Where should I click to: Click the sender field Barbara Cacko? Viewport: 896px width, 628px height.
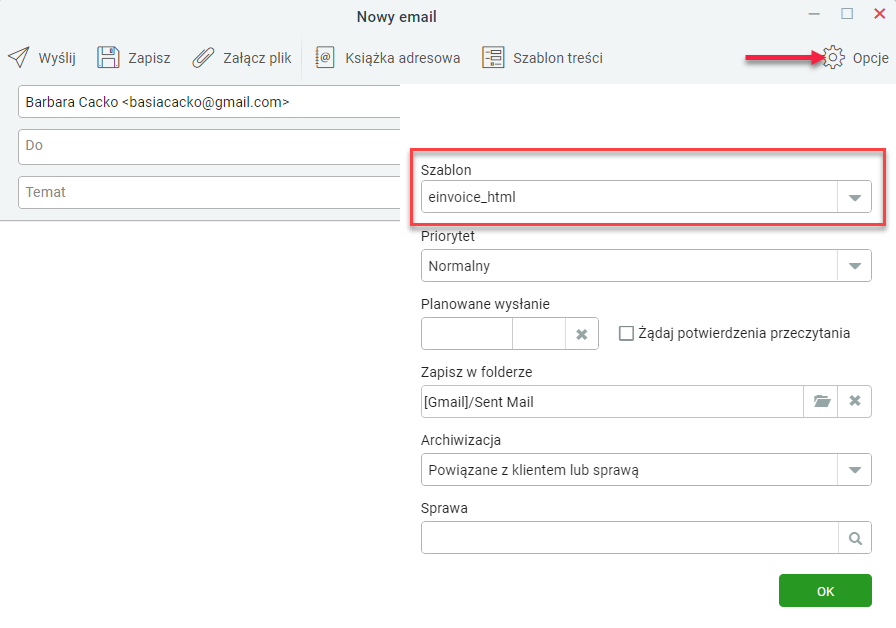tap(209, 102)
